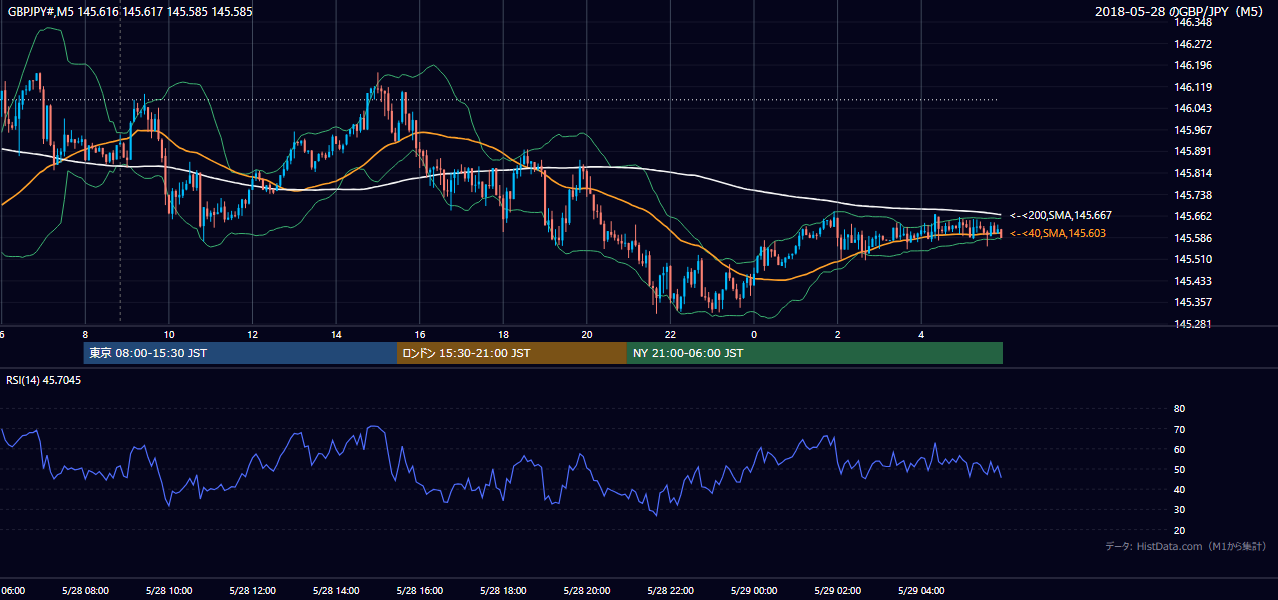This screenshot has height=600, width=1278.
Task: Click price axis value 145.662
Action: click(1192, 216)
